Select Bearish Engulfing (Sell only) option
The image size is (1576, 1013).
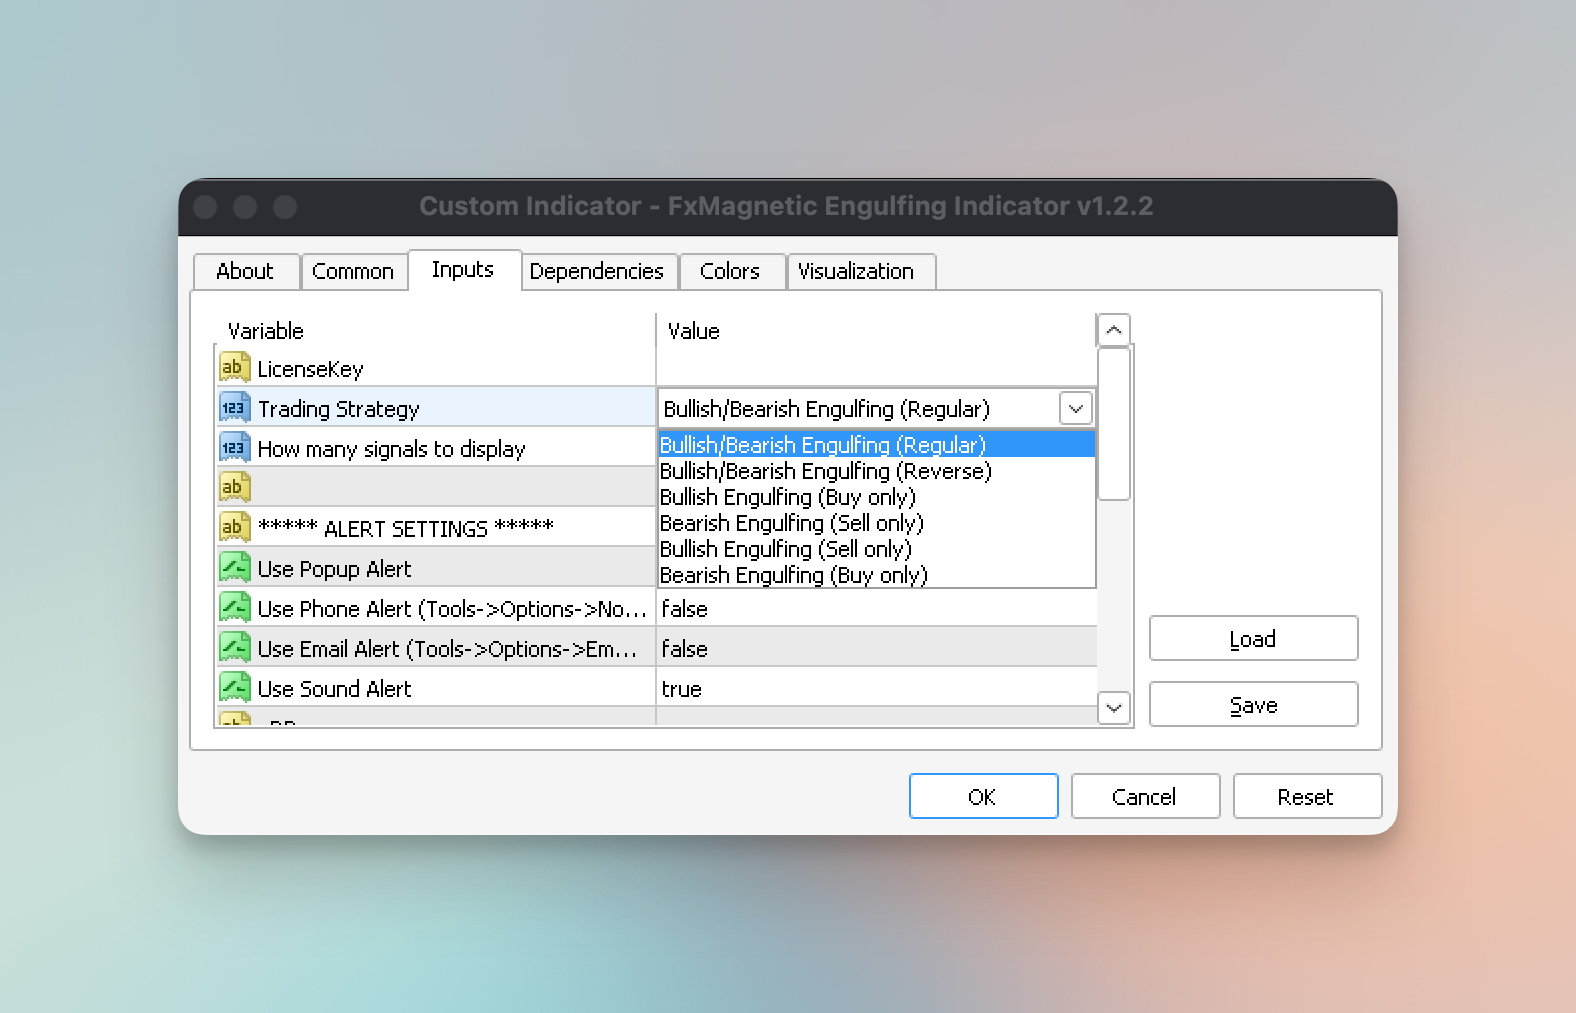(791, 523)
